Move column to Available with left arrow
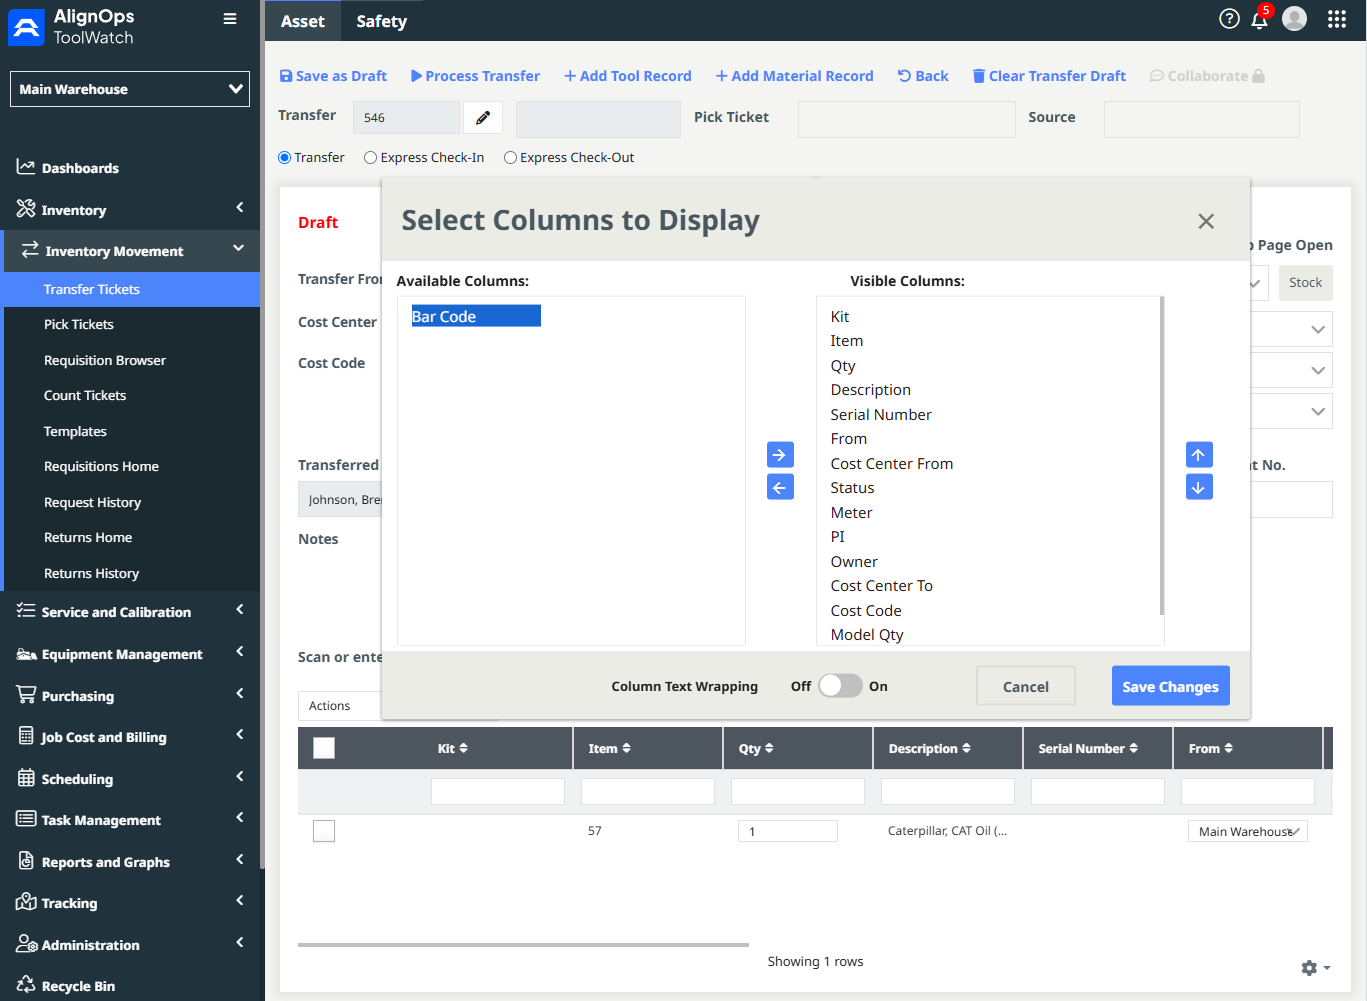Image resolution: width=1367 pixels, height=1001 pixels. (780, 487)
